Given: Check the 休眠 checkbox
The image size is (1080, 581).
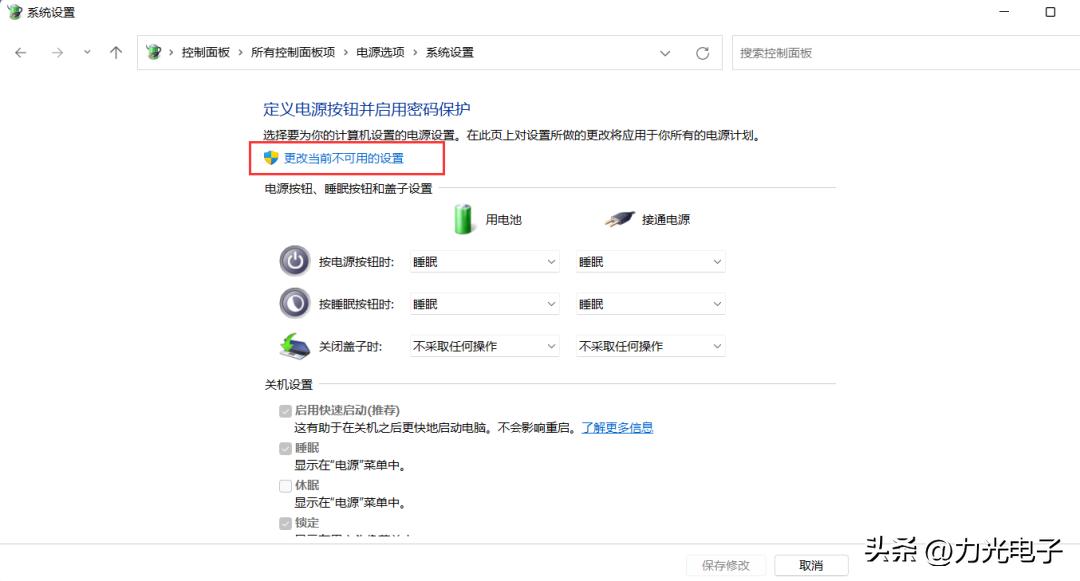Looking at the screenshot, I should 286,485.
